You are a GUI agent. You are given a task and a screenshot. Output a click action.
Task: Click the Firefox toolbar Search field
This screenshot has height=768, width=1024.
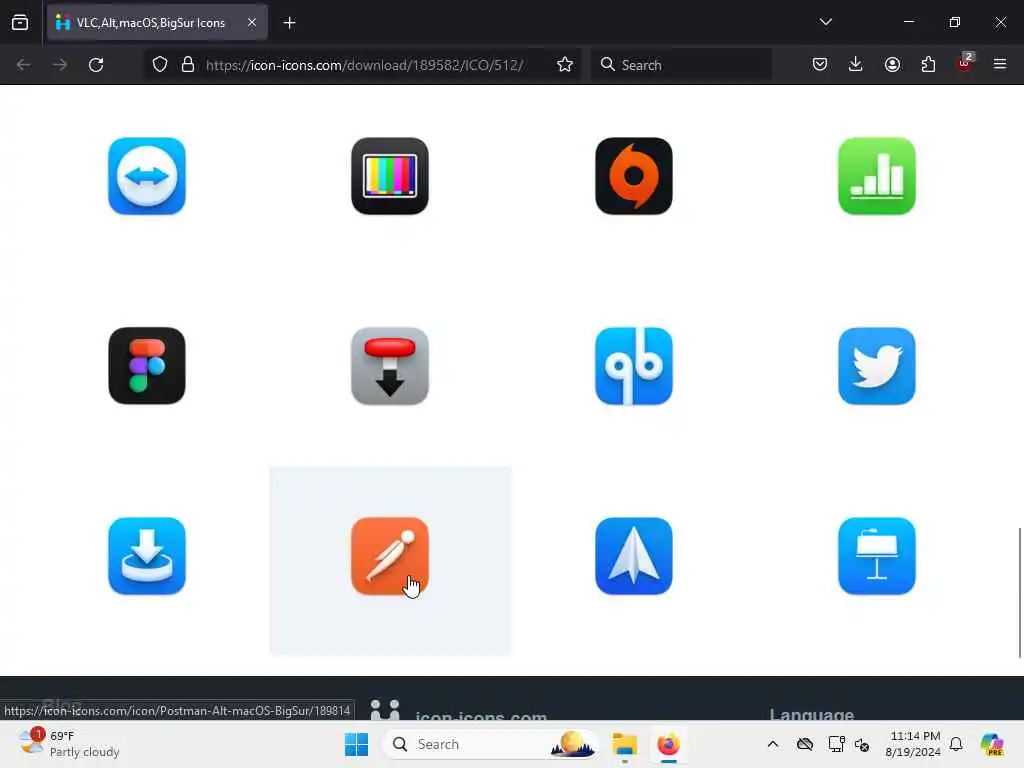tap(681, 65)
